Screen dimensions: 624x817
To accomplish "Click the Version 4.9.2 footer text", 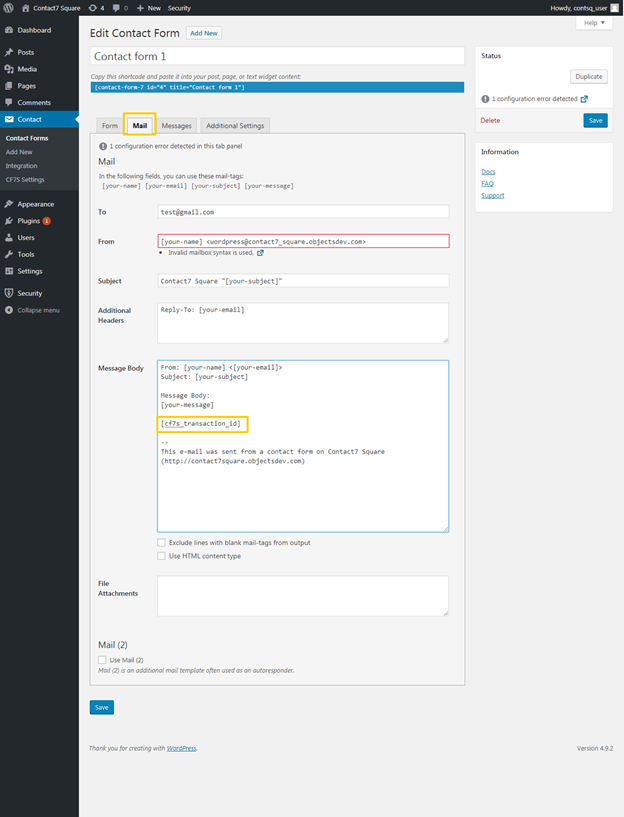I will pos(595,748).
